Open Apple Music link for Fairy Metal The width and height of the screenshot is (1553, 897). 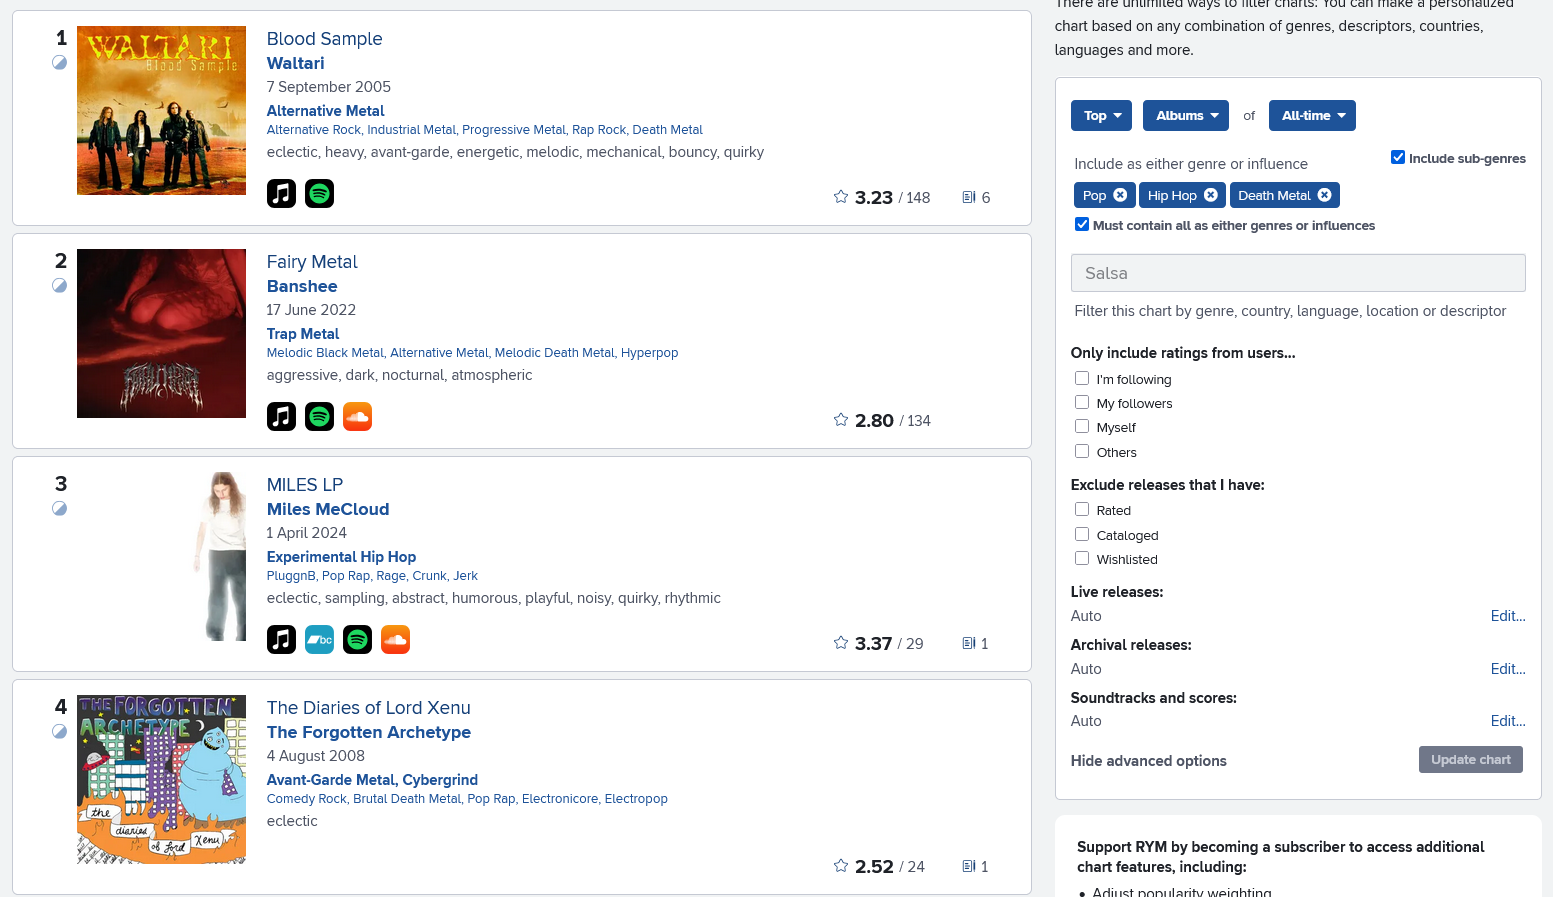coord(281,416)
